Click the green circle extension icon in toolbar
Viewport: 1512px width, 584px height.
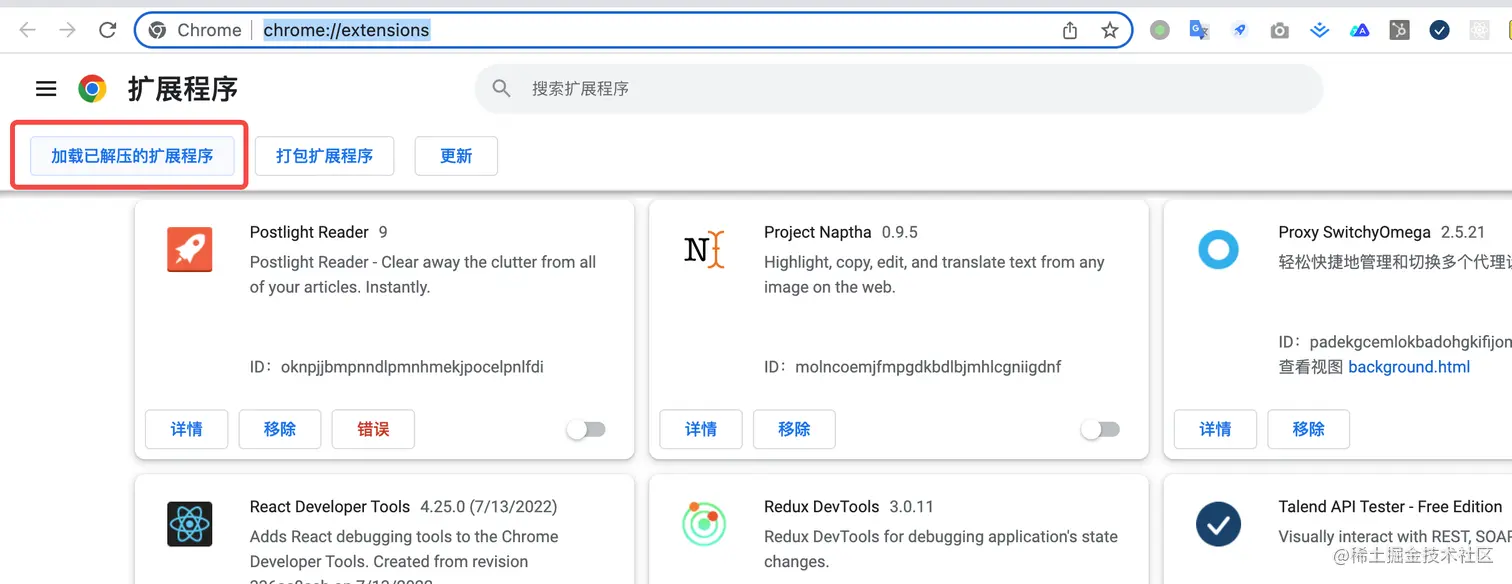1160,30
